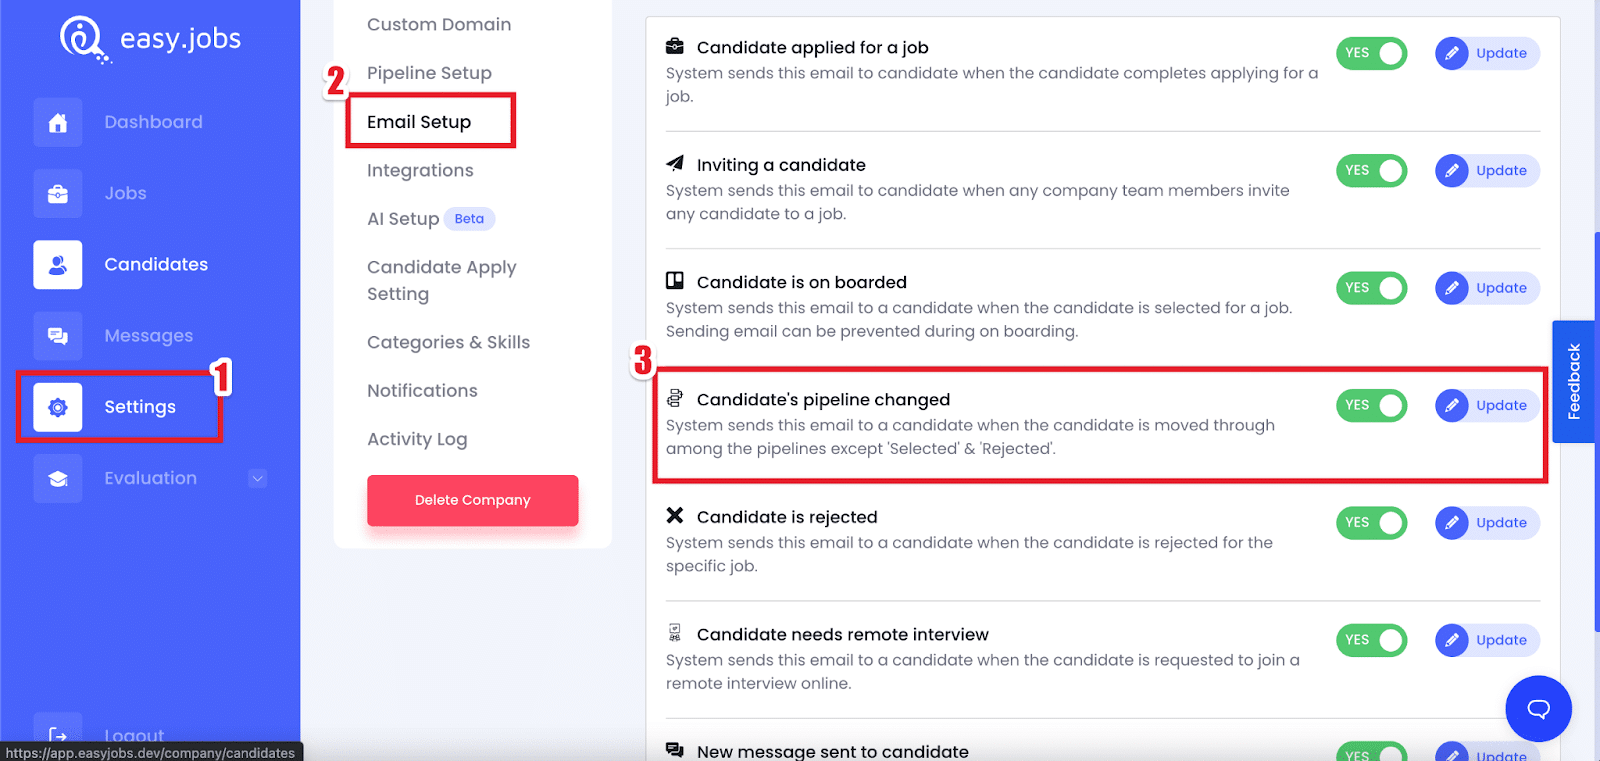
Task: Open the Email Setup settings tab
Action: click(x=419, y=122)
